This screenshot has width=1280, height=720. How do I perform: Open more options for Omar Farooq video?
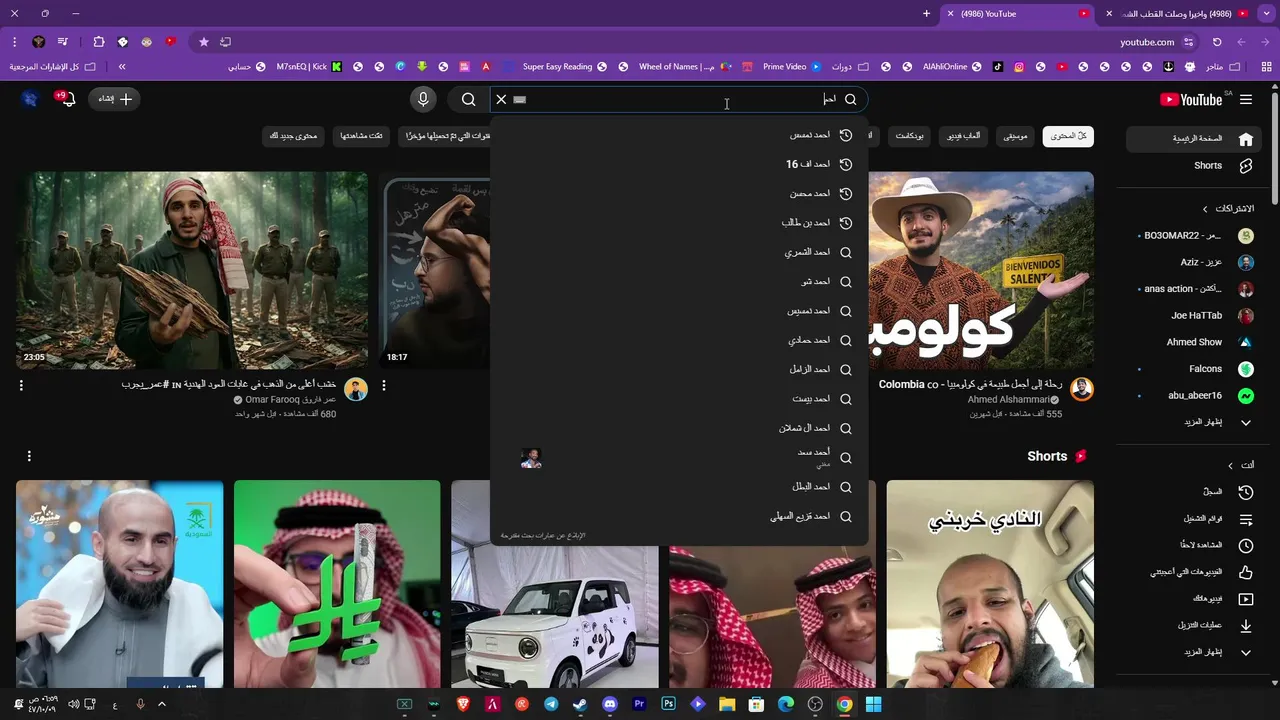coord(21,385)
